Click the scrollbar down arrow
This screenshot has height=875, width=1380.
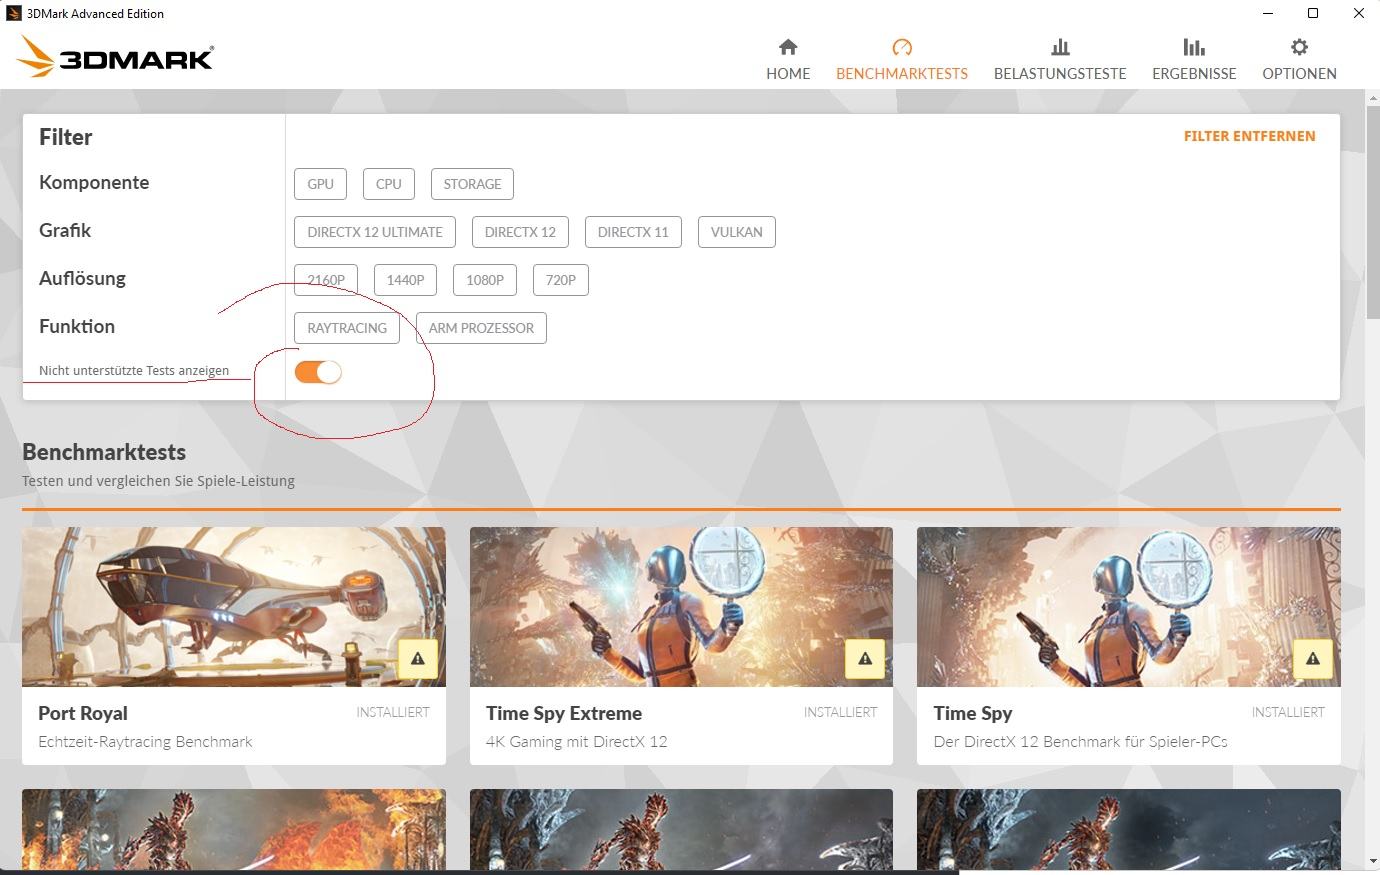point(1372,862)
